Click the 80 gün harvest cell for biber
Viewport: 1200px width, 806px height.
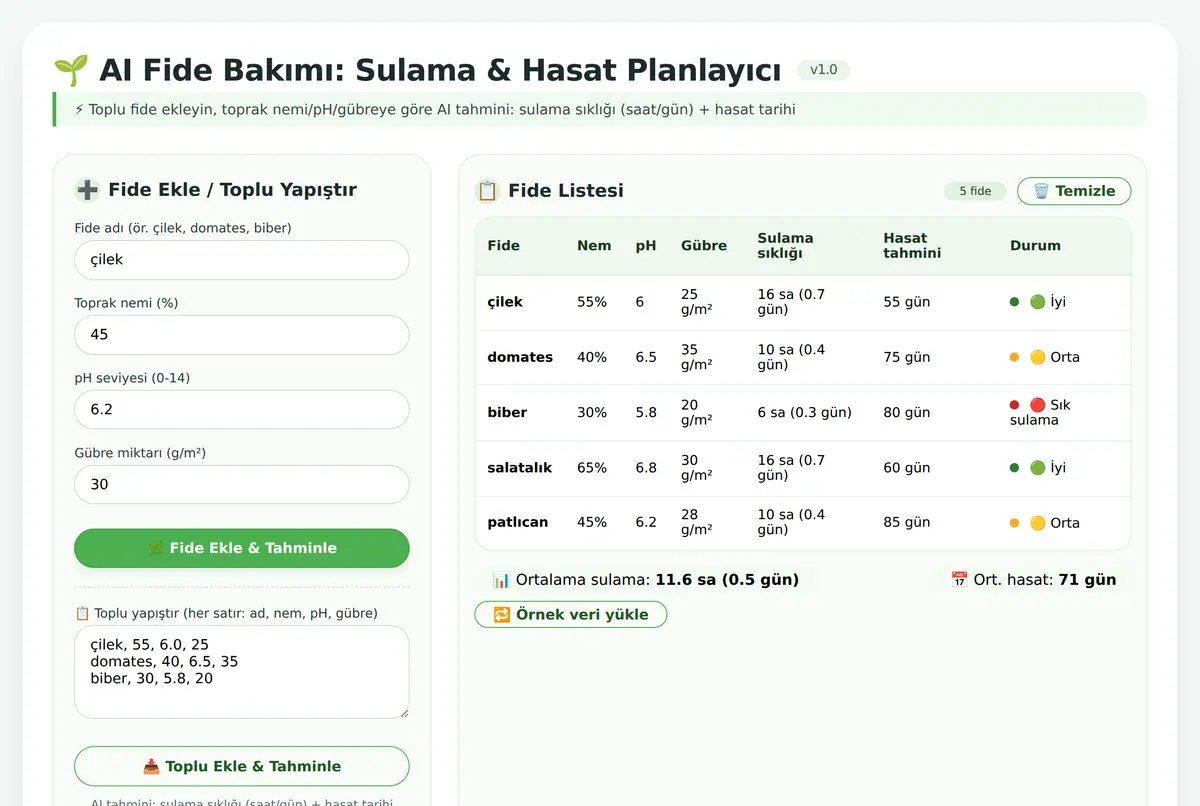point(907,412)
